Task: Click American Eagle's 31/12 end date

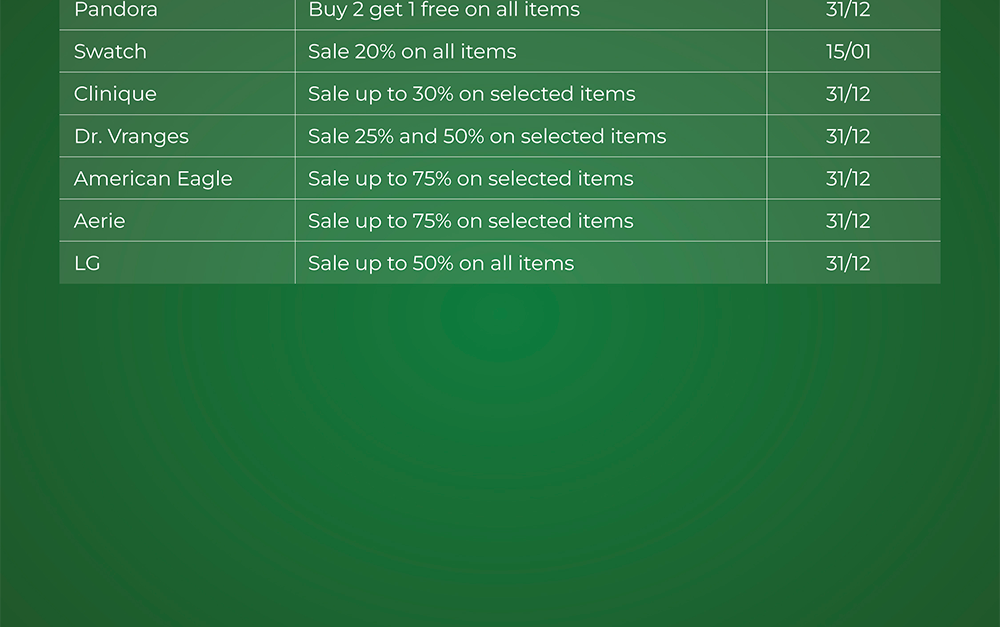Action: [848, 179]
